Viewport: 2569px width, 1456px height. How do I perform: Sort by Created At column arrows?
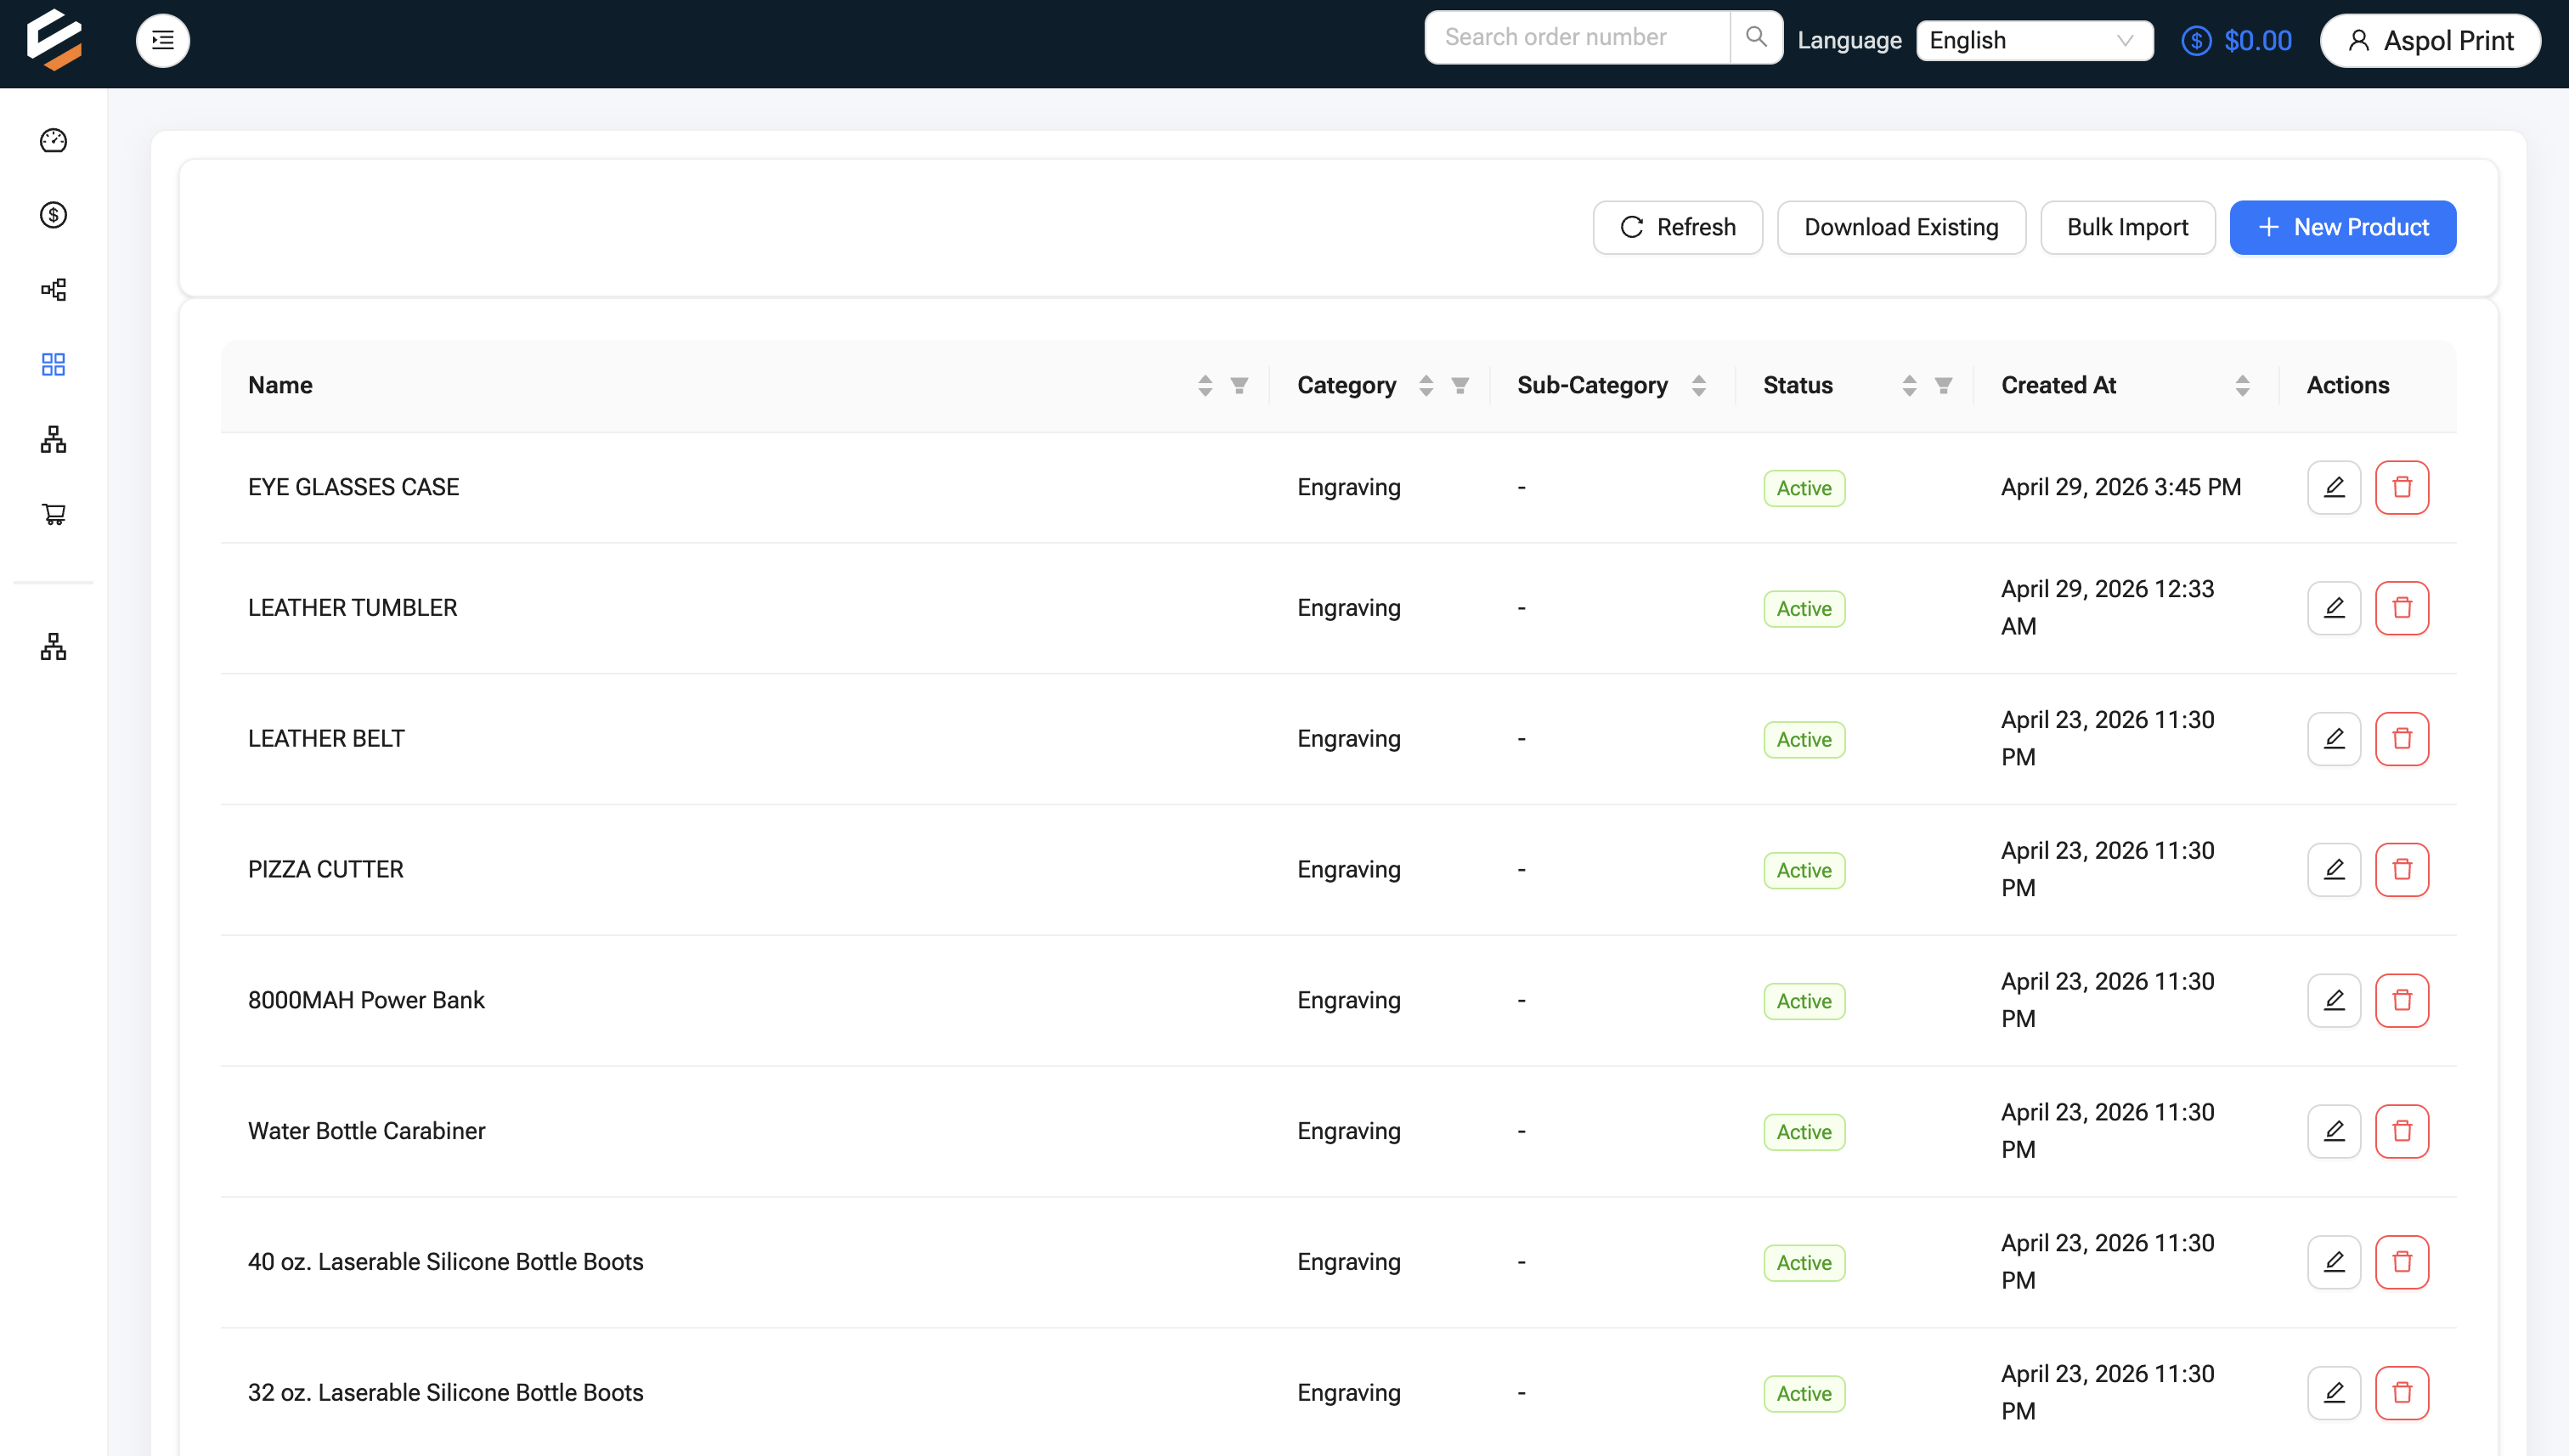2242,386
